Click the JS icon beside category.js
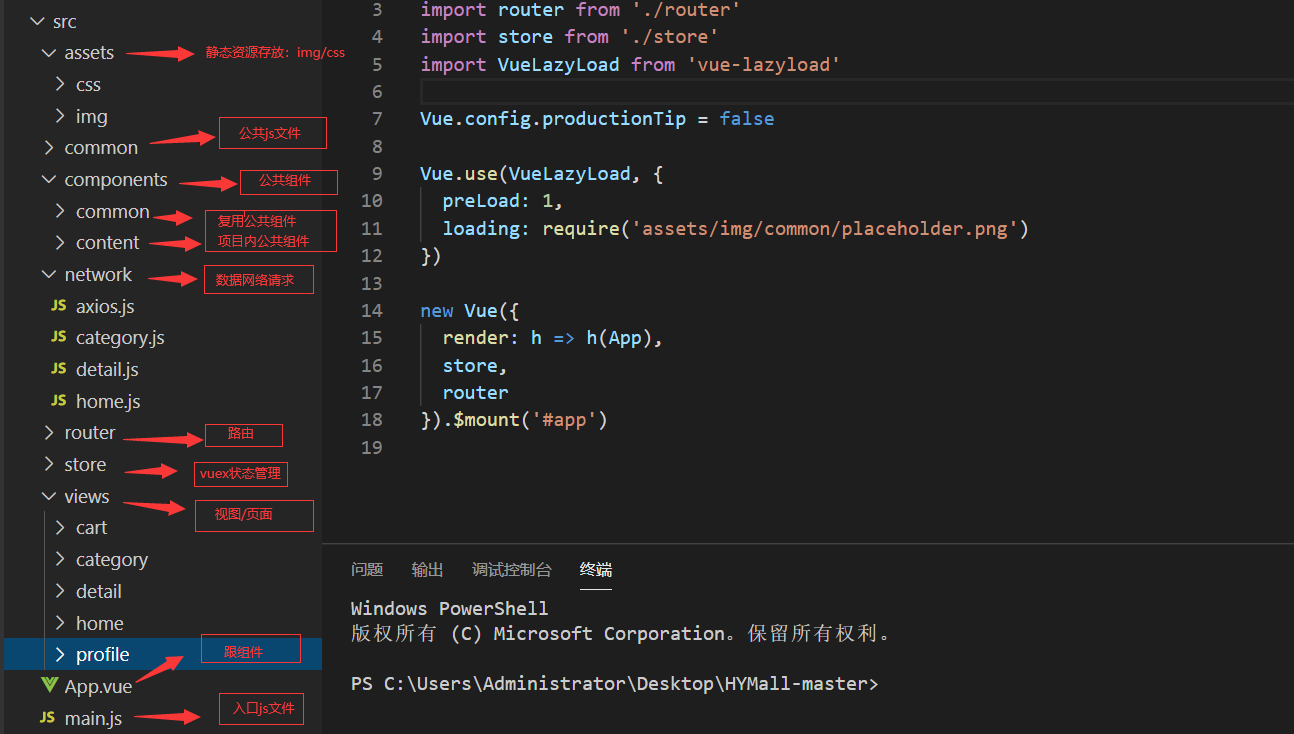The width and height of the screenshot is (1294, 734). [x=59, y=338]
